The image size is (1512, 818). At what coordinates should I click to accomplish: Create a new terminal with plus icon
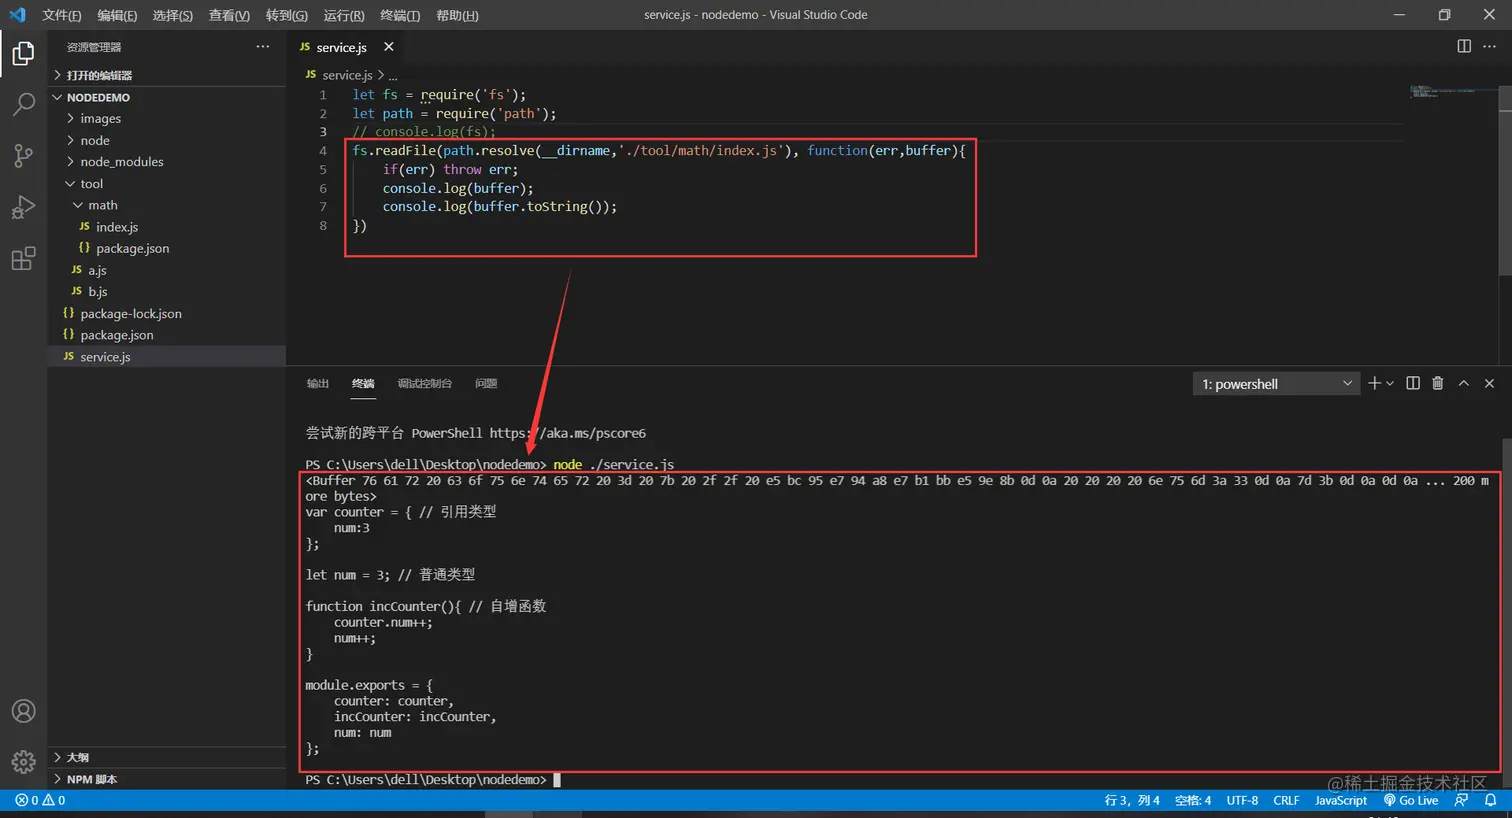pyautogui.click(x=1374, y=383)
